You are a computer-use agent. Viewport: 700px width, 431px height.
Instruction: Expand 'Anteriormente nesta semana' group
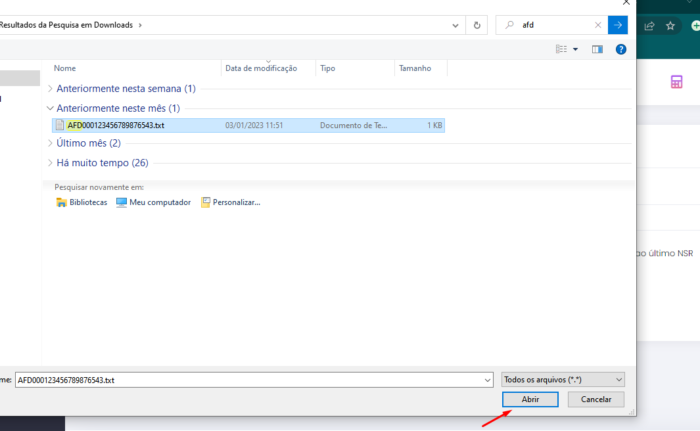[50, 88]
